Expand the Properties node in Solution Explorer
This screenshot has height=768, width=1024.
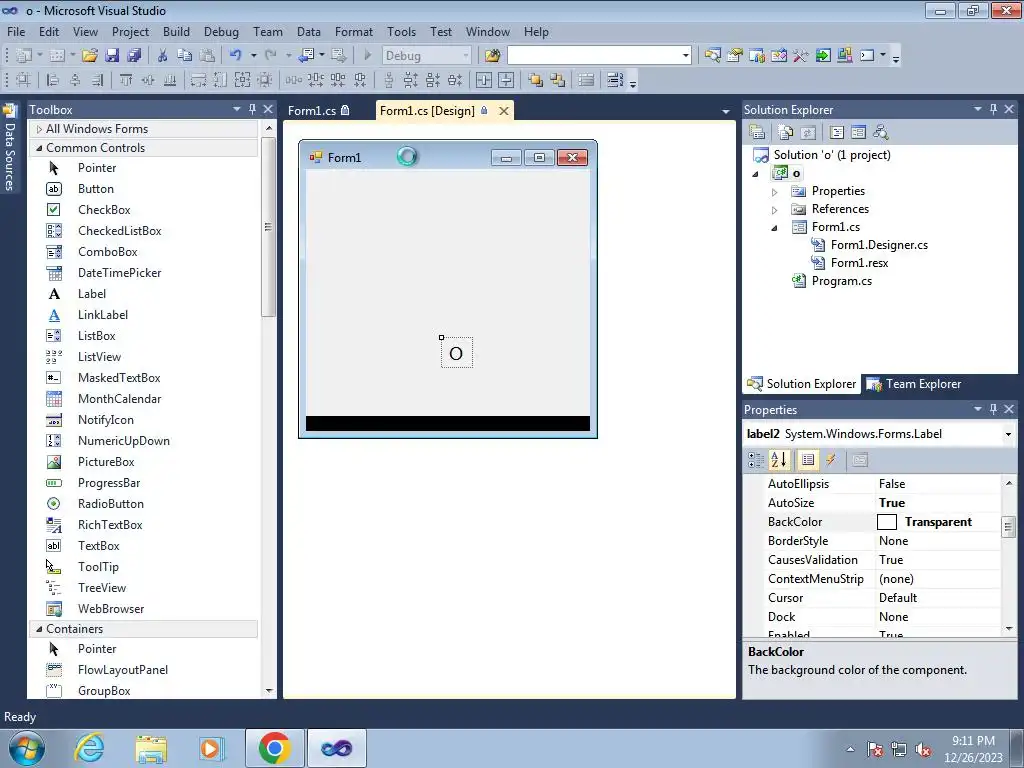(x=775, y=192)
